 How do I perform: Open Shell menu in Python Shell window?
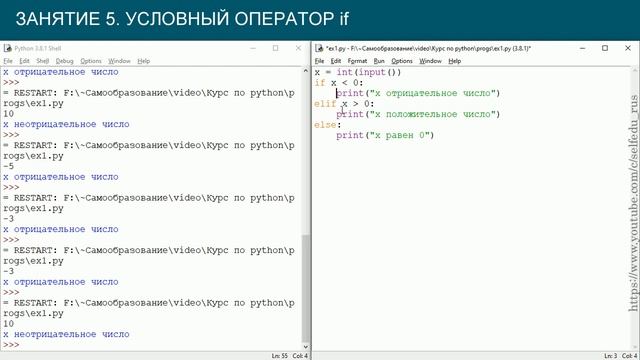pyautogui.click(x=42, y=61)
